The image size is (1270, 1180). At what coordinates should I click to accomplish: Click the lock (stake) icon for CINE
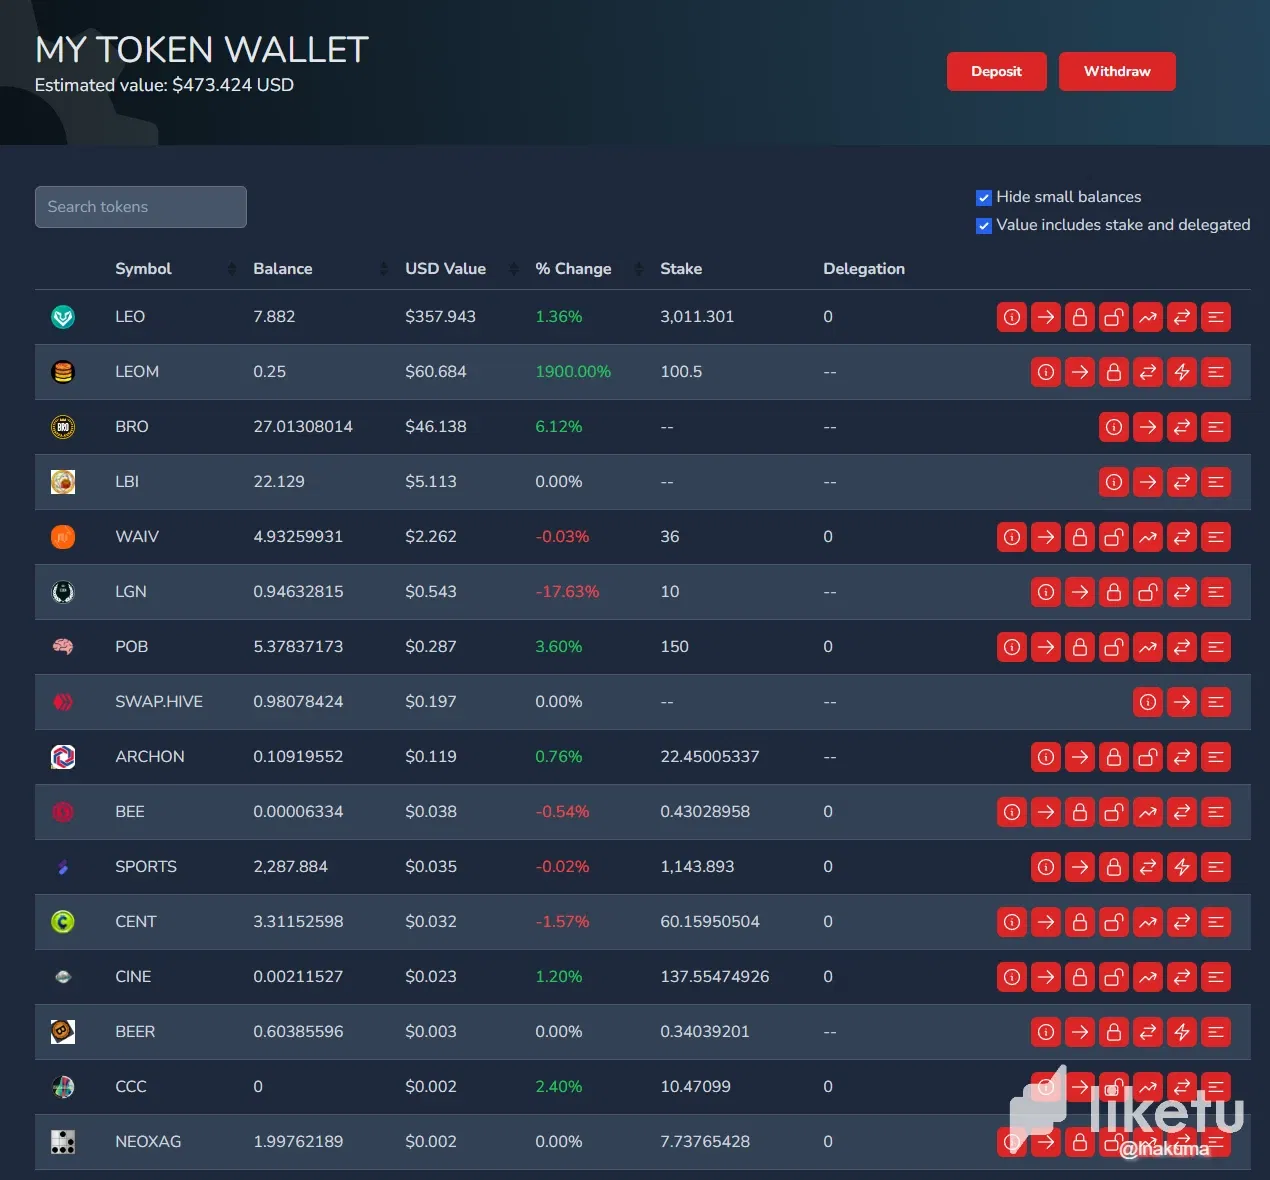coord(1080,977)
